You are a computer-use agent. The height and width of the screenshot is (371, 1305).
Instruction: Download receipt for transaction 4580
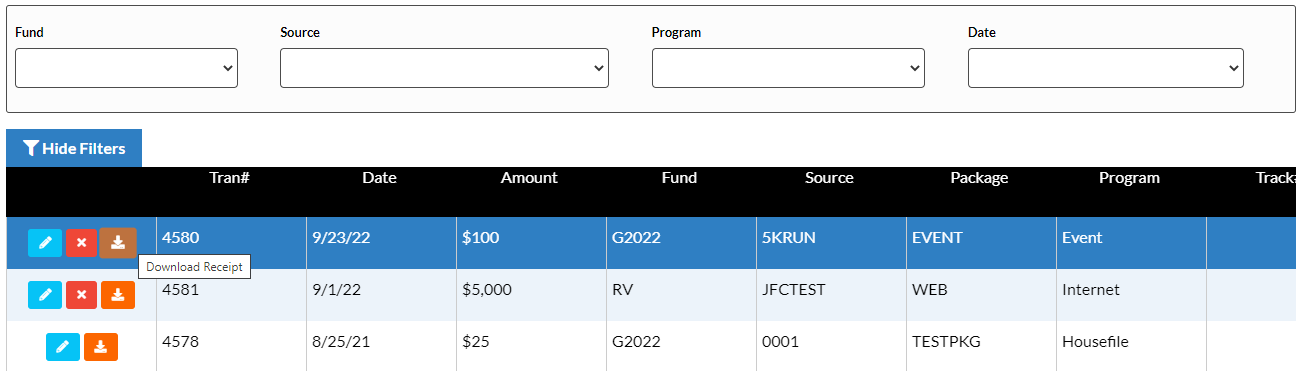click(x=118, y=242)
